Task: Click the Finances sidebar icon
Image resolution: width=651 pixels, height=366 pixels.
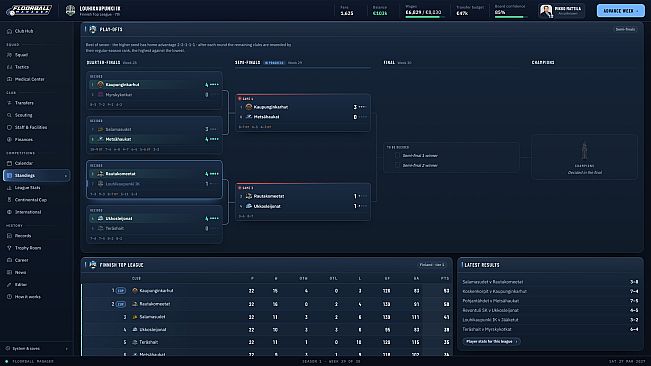Action: click(x=9, y=139)
